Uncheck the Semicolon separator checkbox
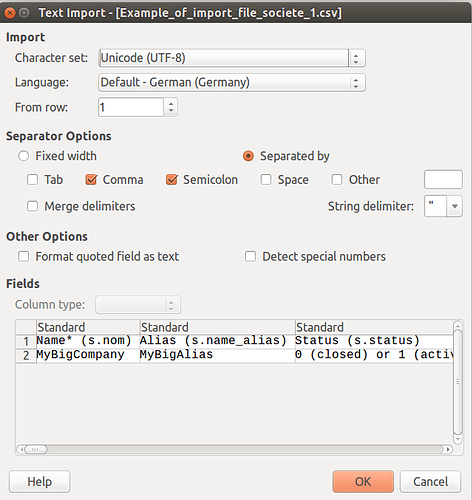Viewport: 472px width, 500px height. pos(171,180)
